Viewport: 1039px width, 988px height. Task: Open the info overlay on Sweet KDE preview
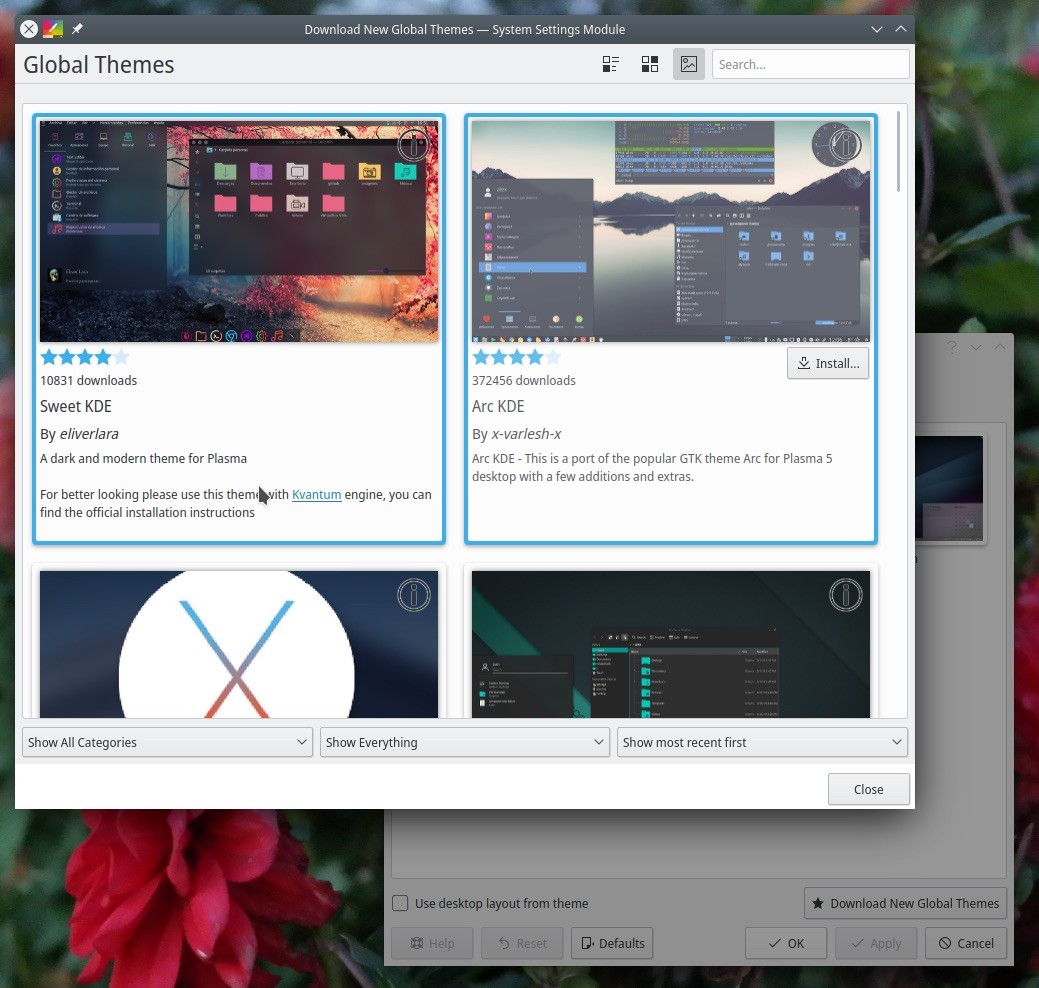point(413,144)
